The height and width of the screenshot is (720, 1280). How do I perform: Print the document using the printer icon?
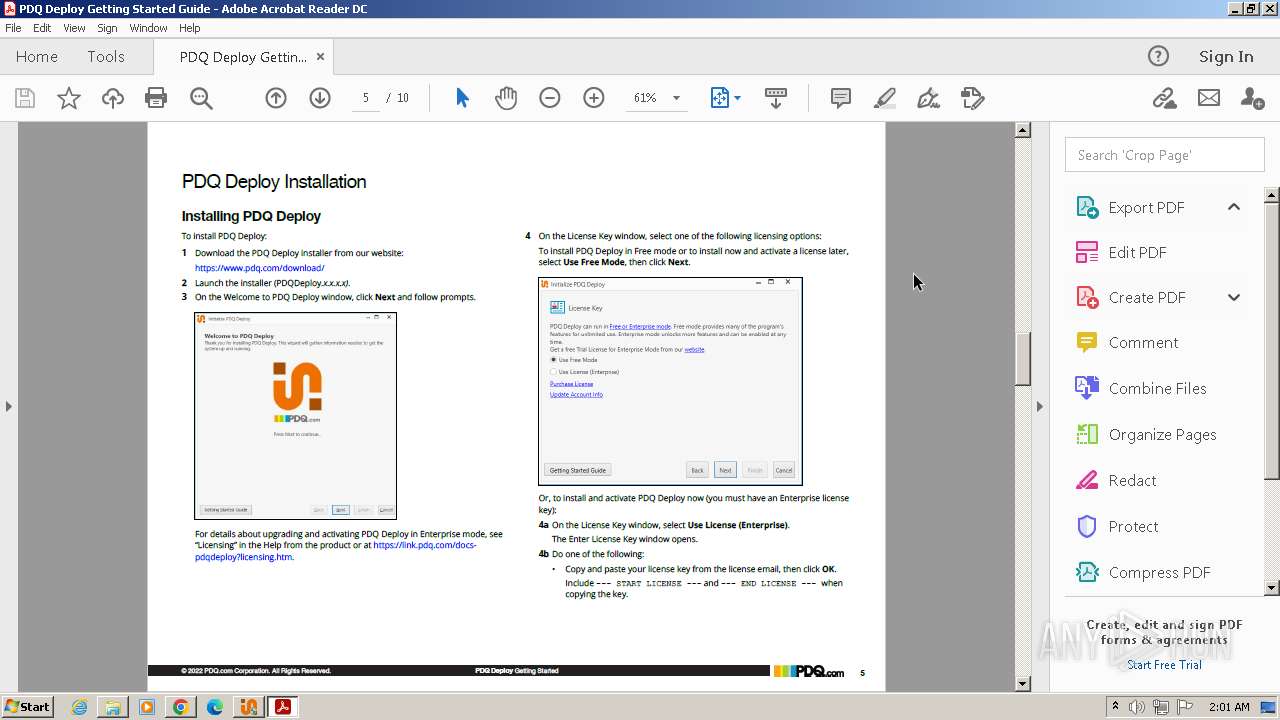(156, 98)
